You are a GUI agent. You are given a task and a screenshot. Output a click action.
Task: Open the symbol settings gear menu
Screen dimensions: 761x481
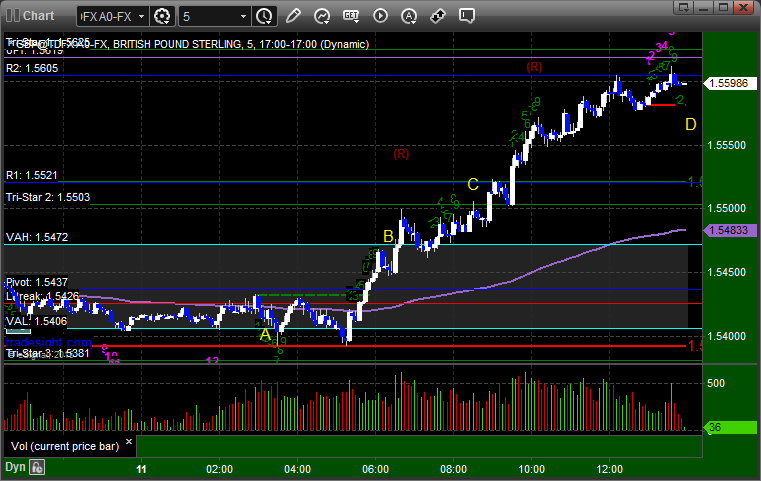[x=162, y=17]
